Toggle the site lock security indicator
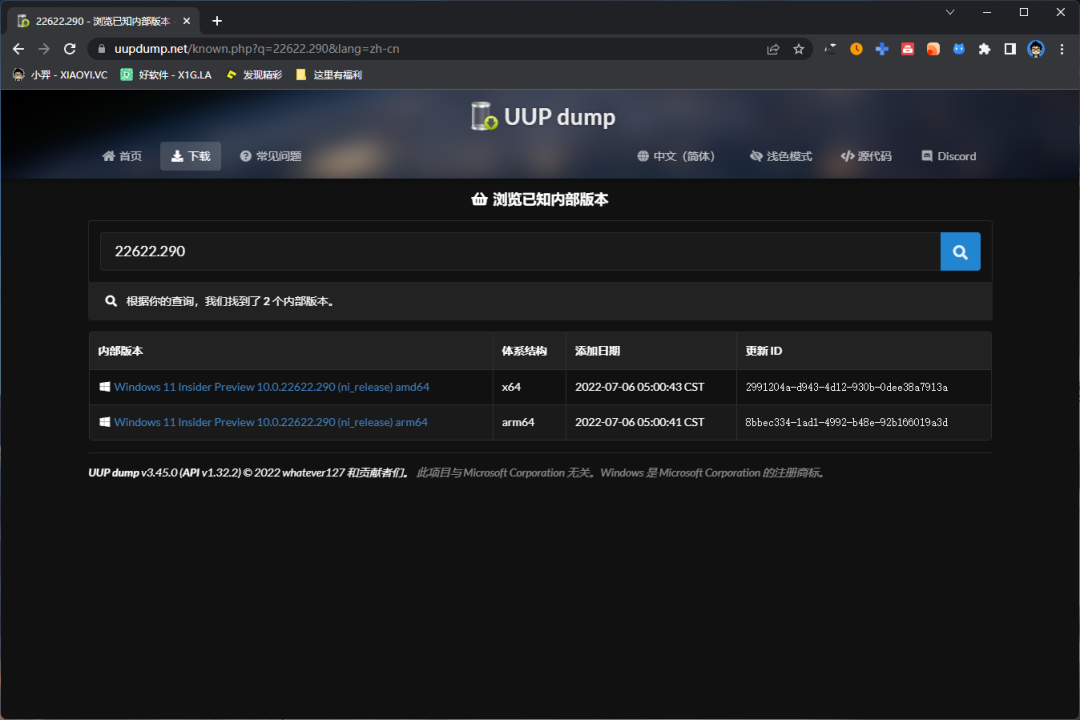Viewport: 1080px width, 720px height. [100, 47]
